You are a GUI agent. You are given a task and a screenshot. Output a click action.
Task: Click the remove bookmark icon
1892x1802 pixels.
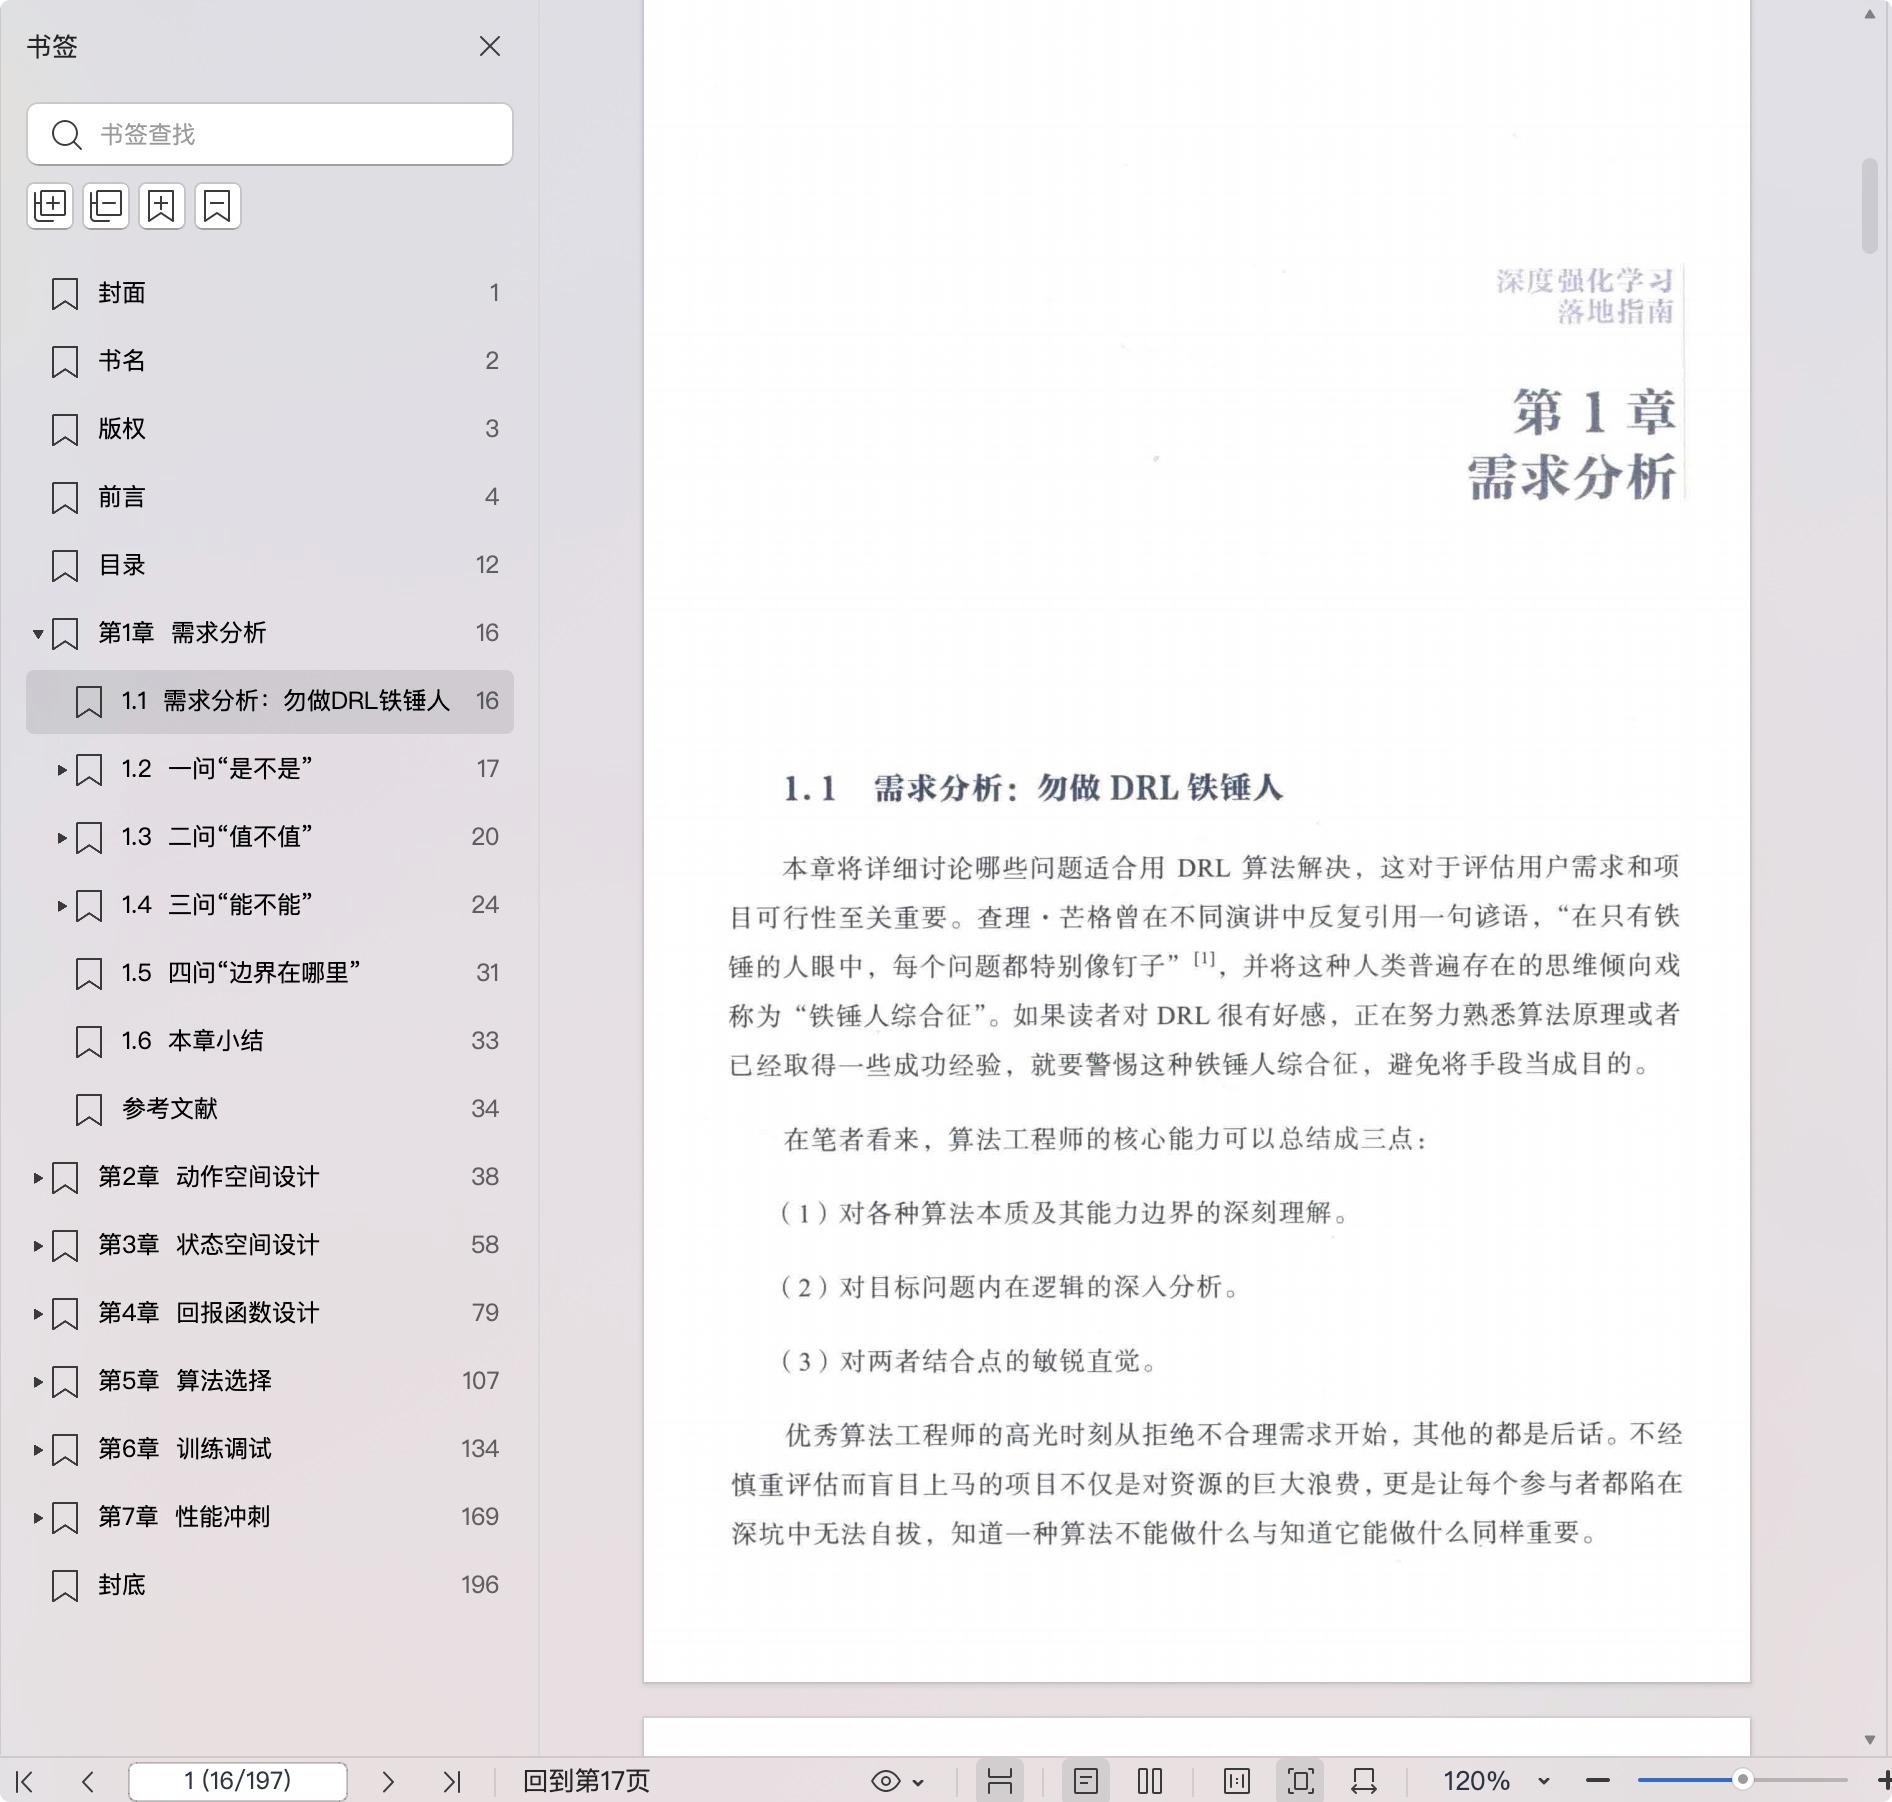pyautogui.click(x=218, y=206)
